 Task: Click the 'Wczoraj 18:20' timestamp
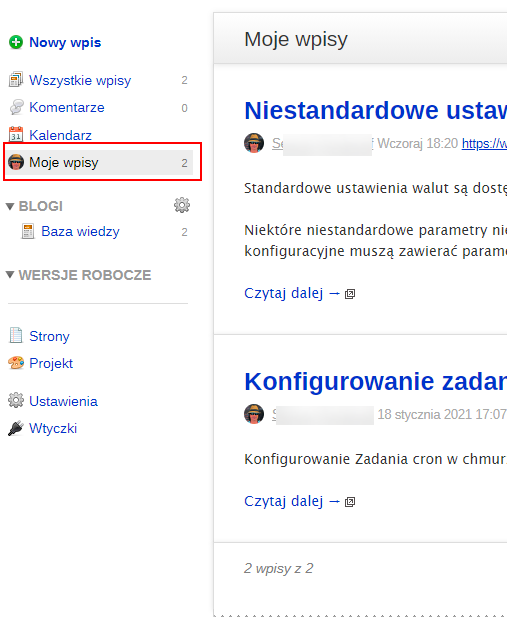[x=418, y=144]
